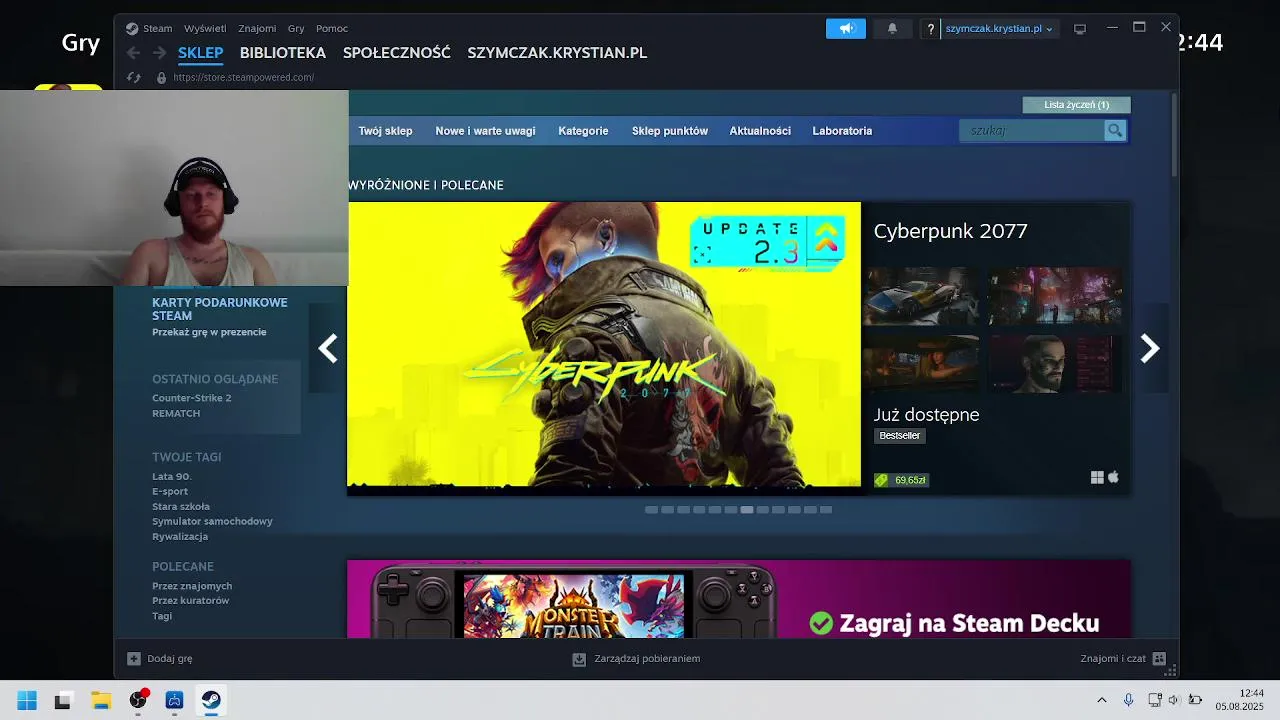Open the Wyświetl menu

pos(205,28)
